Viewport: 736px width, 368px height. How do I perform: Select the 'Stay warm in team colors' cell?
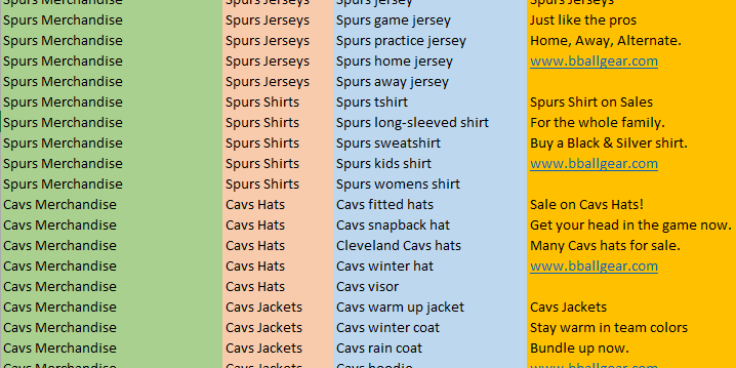(x=631, y=328)
